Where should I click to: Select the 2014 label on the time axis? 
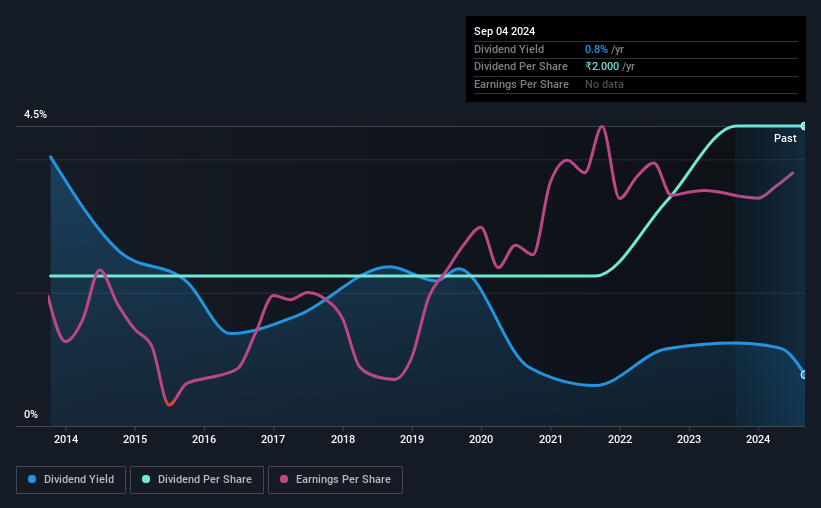66,439
